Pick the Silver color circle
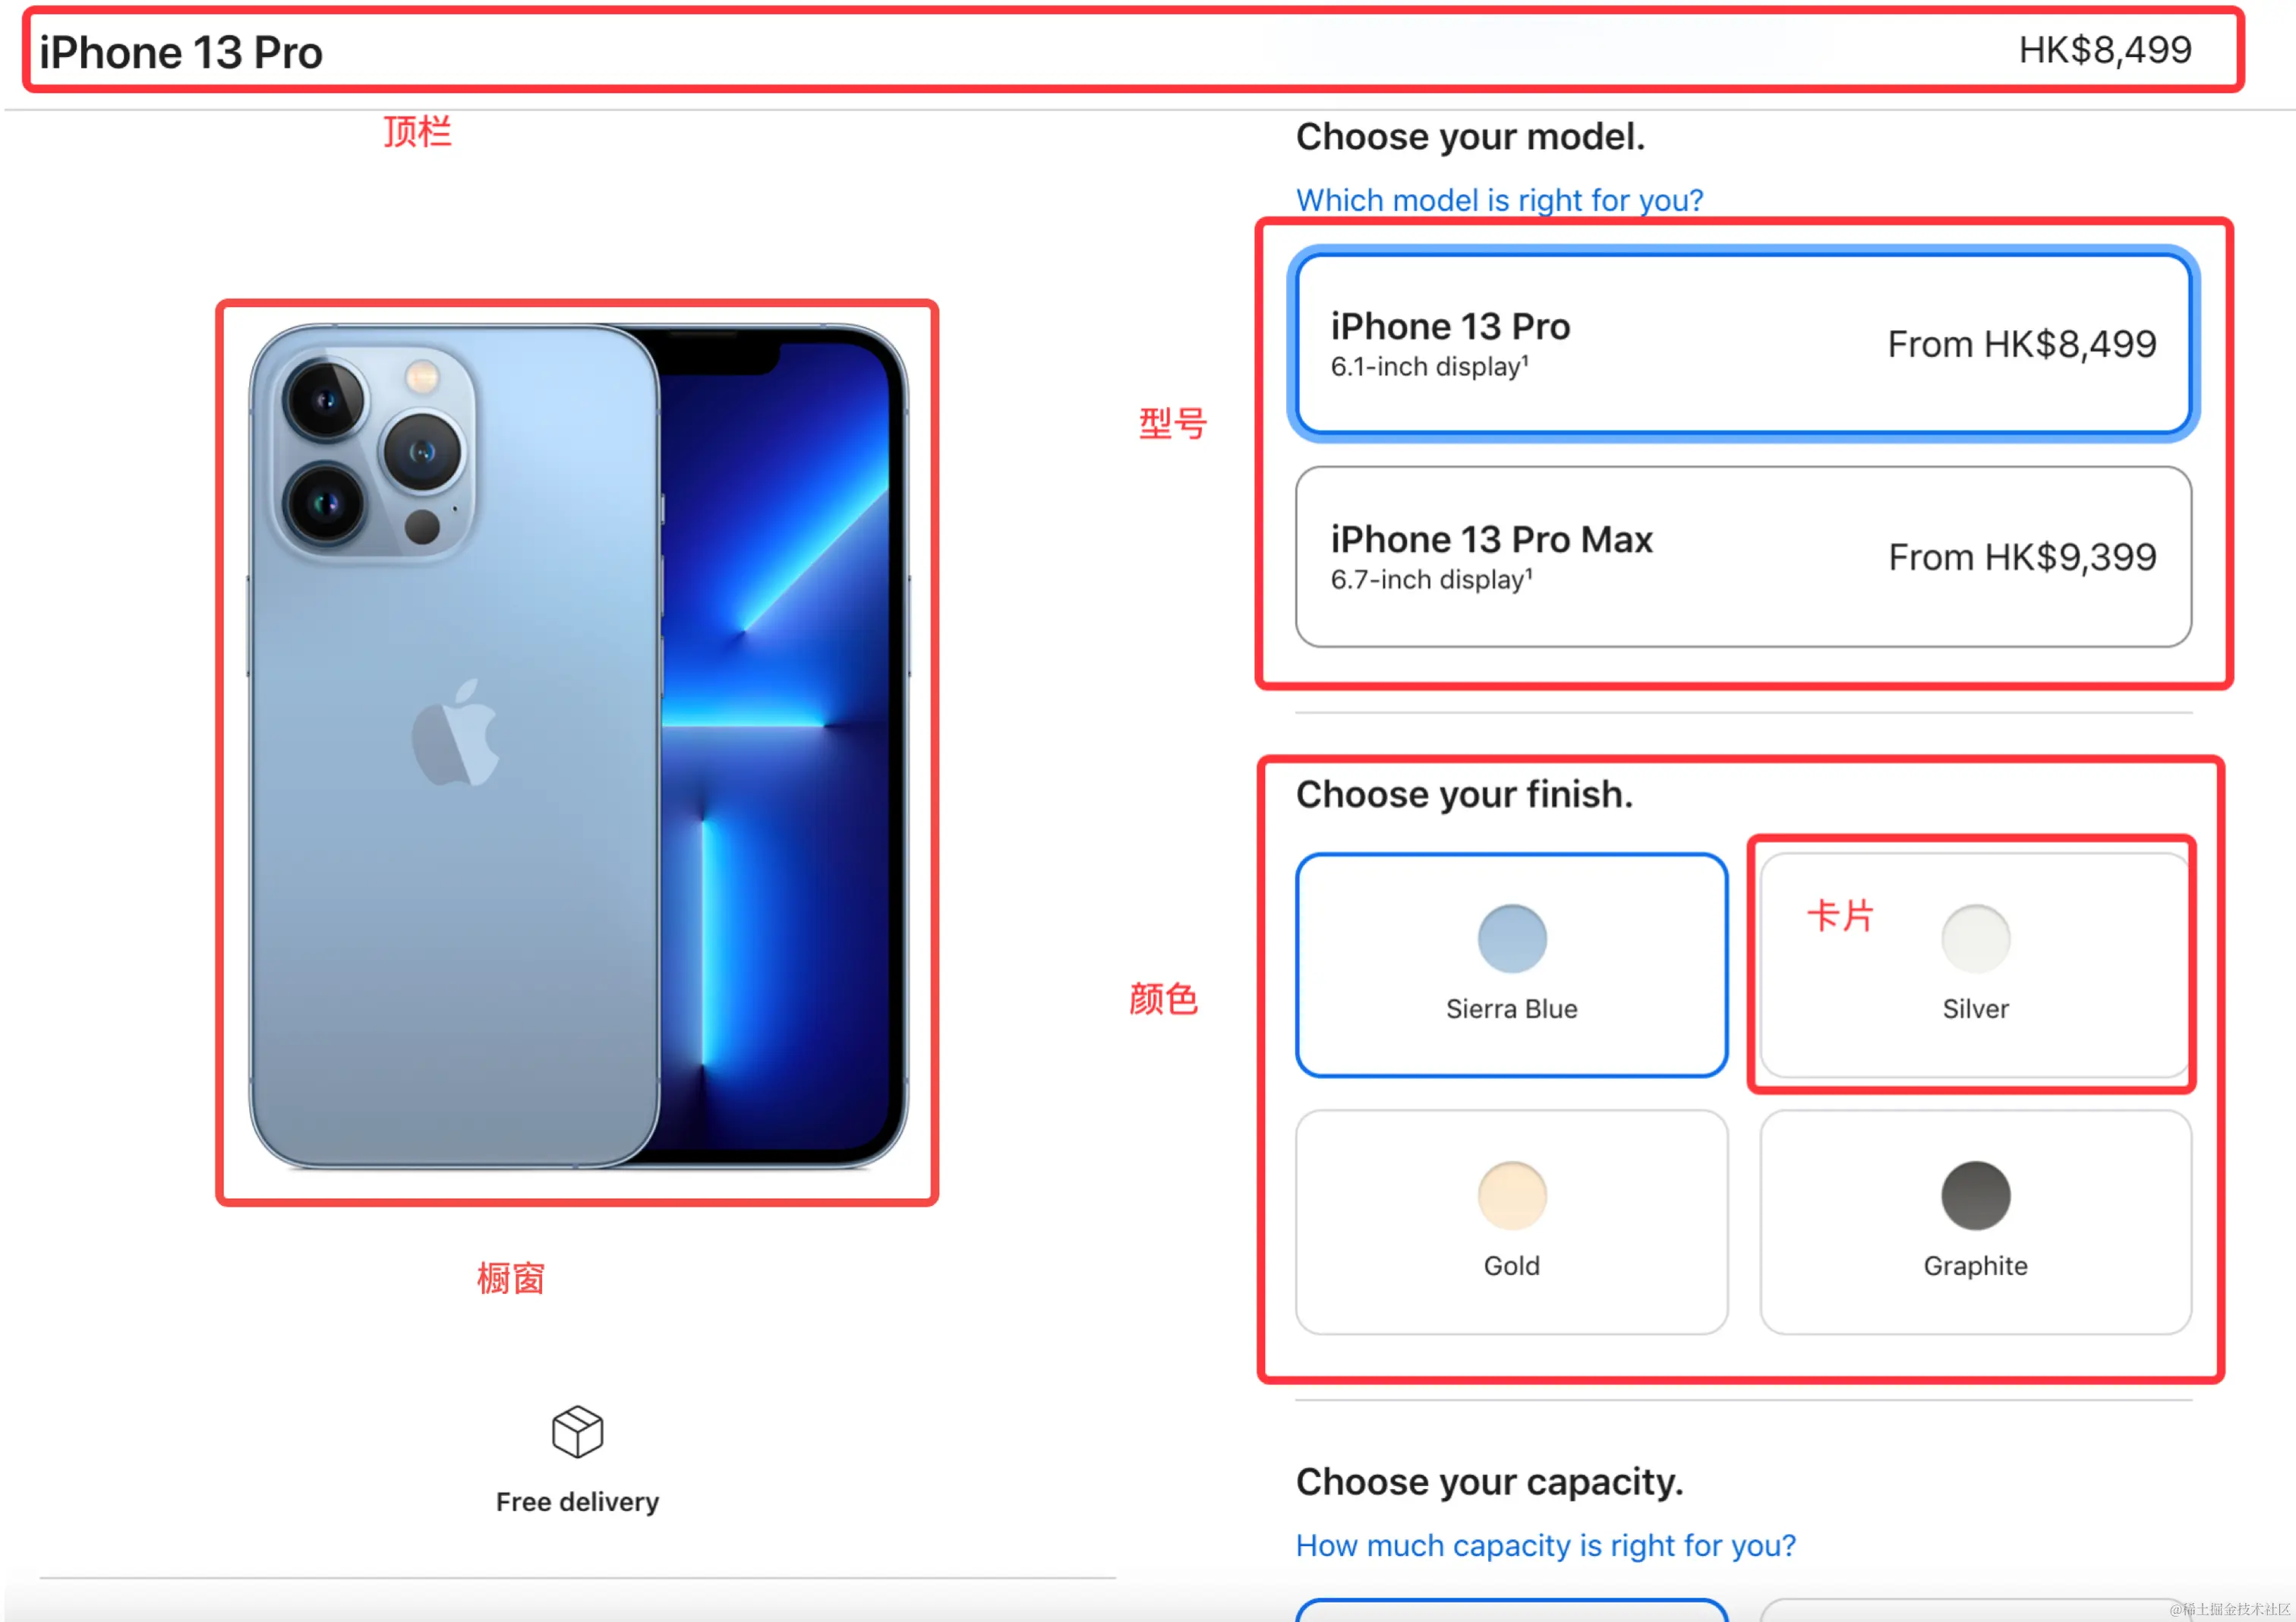The height and width of the screenshot is (1622, 2296). 1975,938
